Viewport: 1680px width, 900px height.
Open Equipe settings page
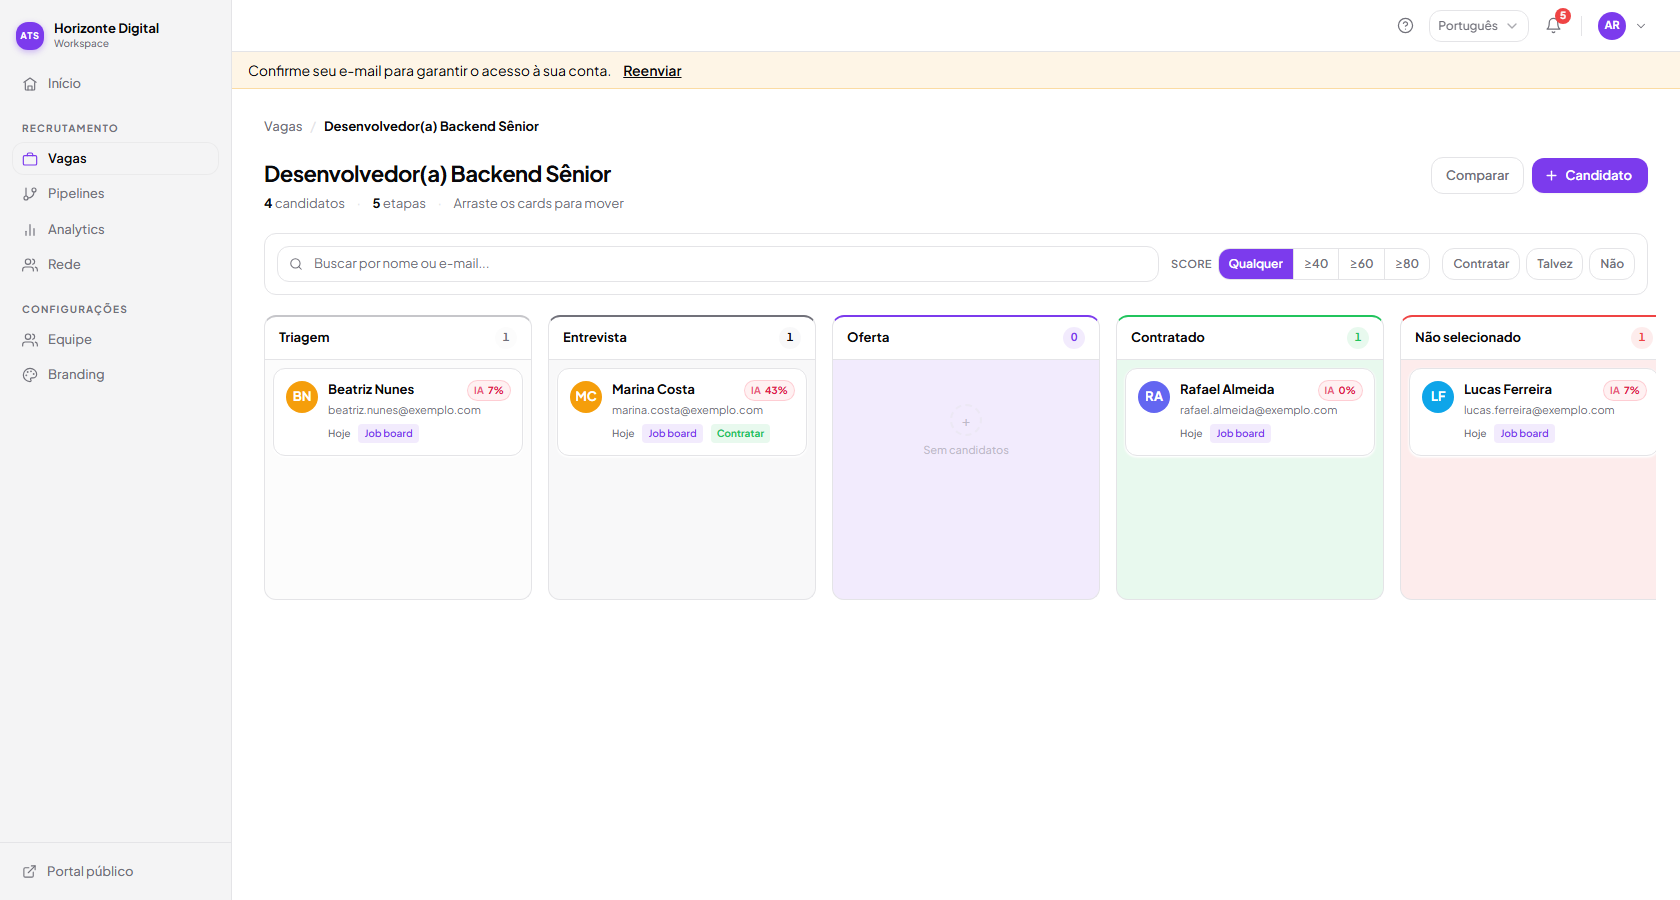click(116, 339)
